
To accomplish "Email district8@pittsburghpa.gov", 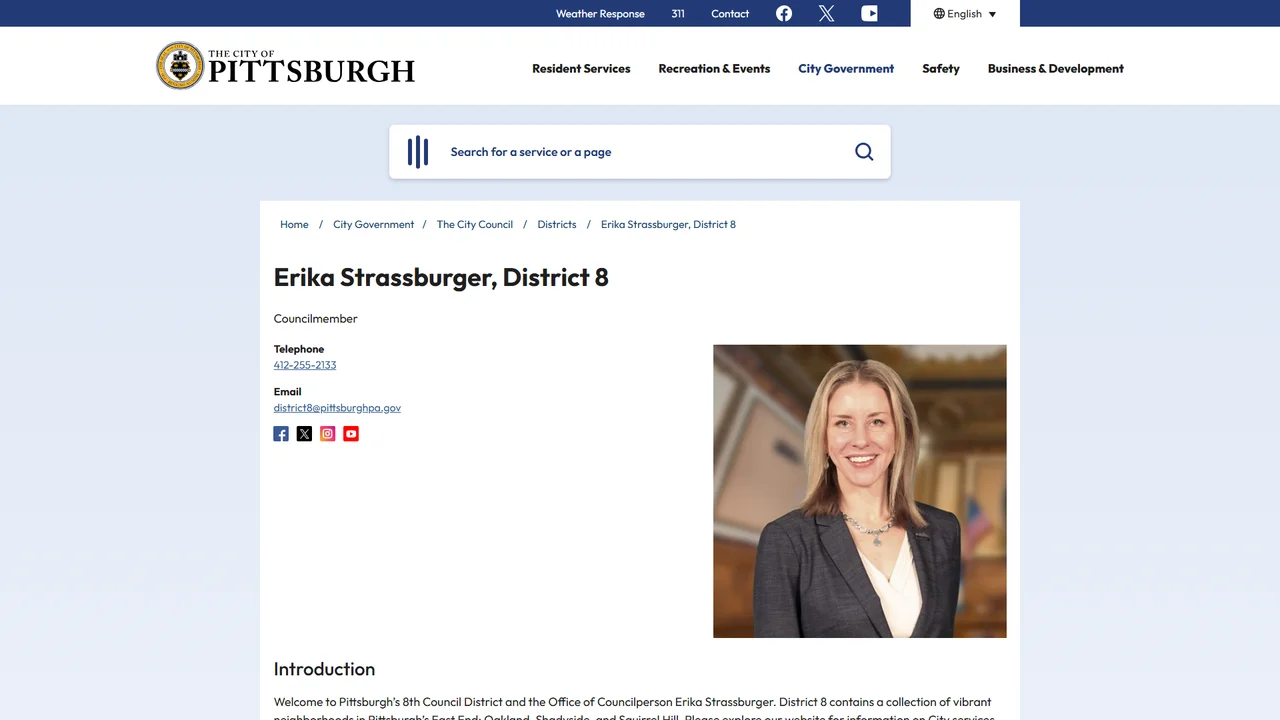I will 337,408.
